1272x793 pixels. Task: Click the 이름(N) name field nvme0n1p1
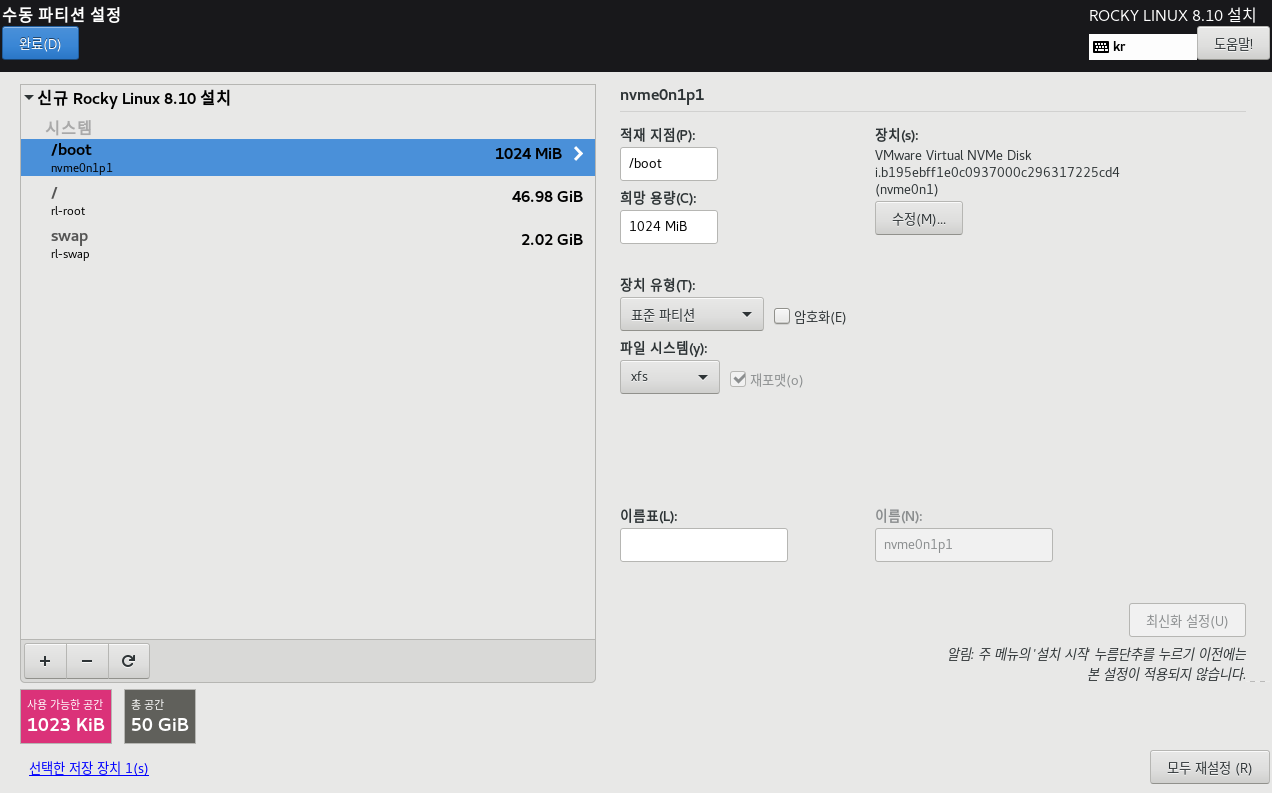click(964, 545)
